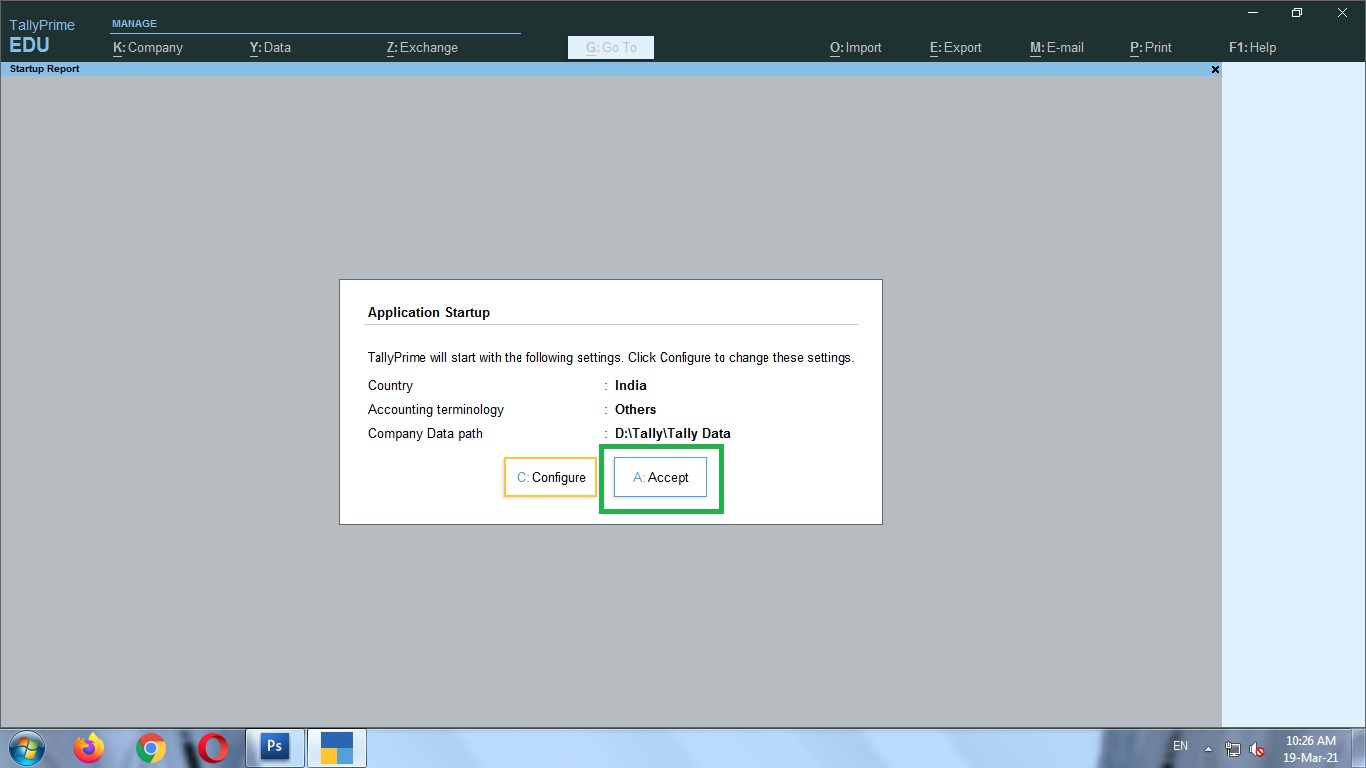Click the TallyPrime EDU logo
Image resolution: width=1366 pixels, height=768 pixels.
[x=42, y=35]
